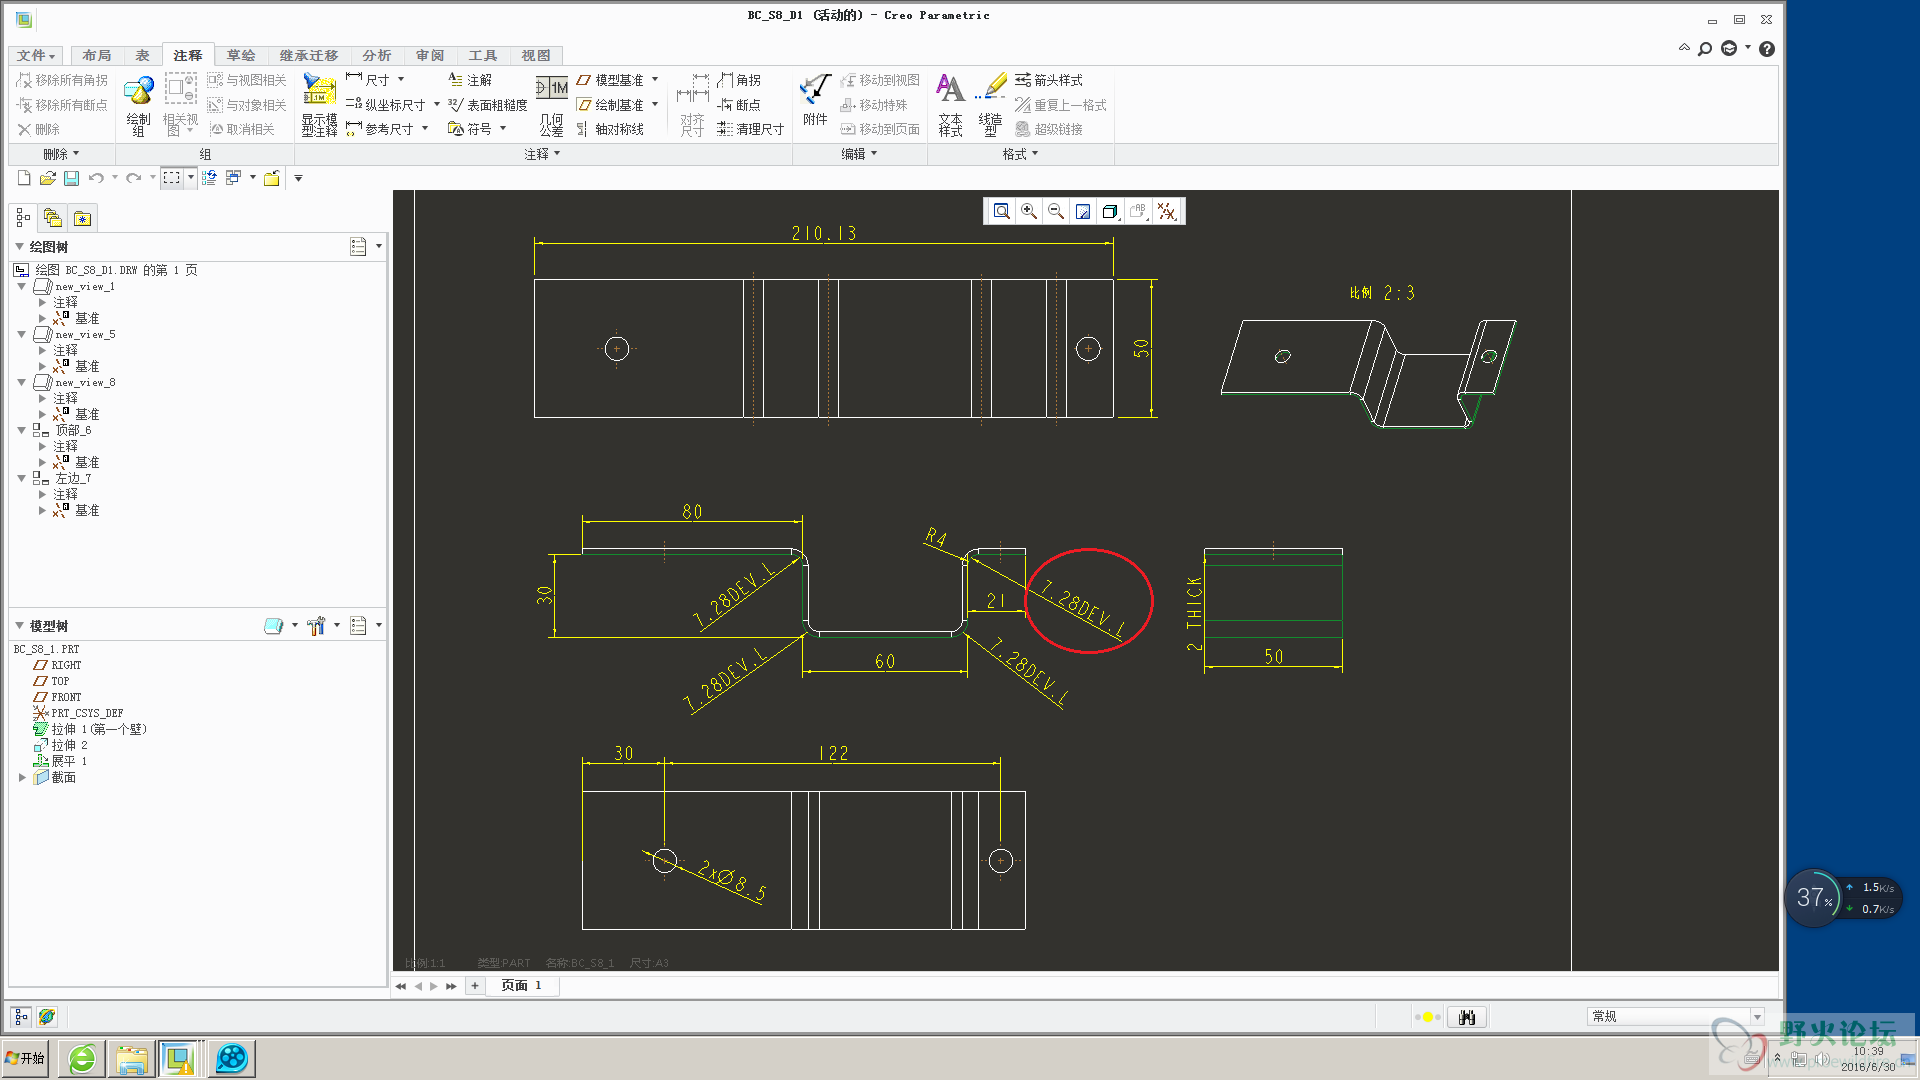Open the 编辑 group overflow menu

tap(859, 154)
